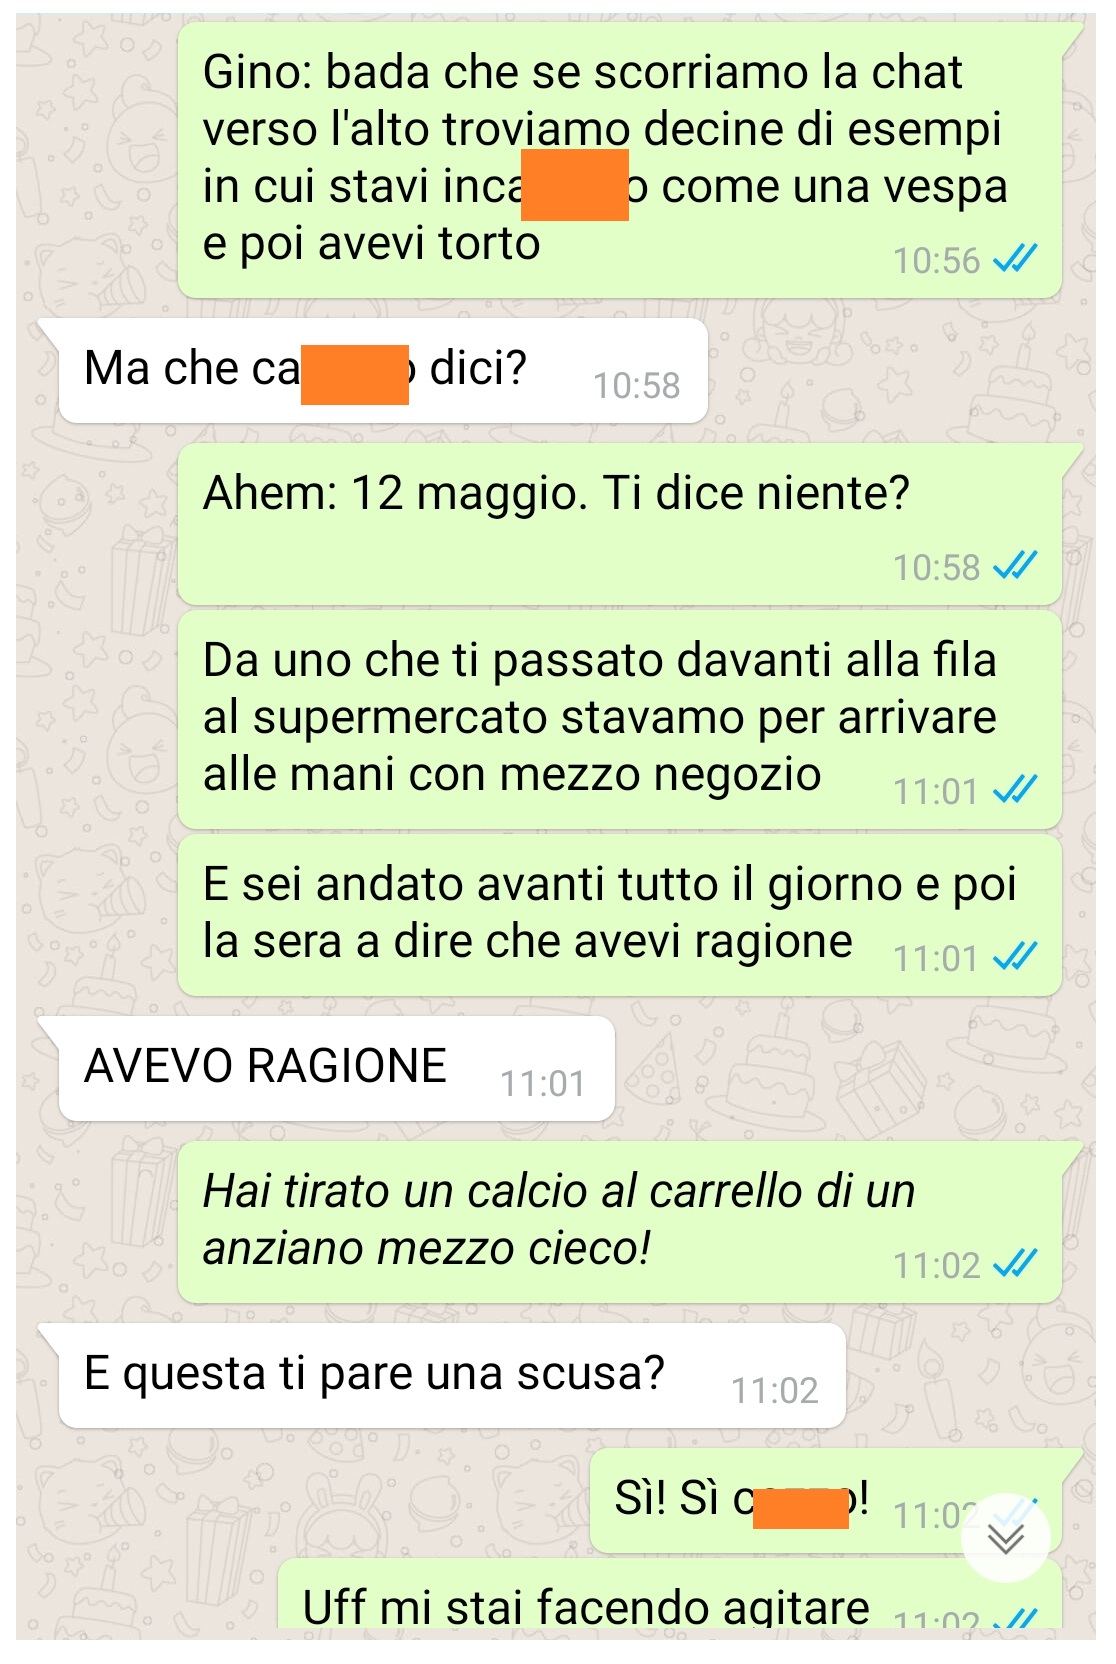Image resolution: width=1116 pixels, height=1664 pixels.
Task: Click read receipt ticks on supermercato message
Action: 1015,791
